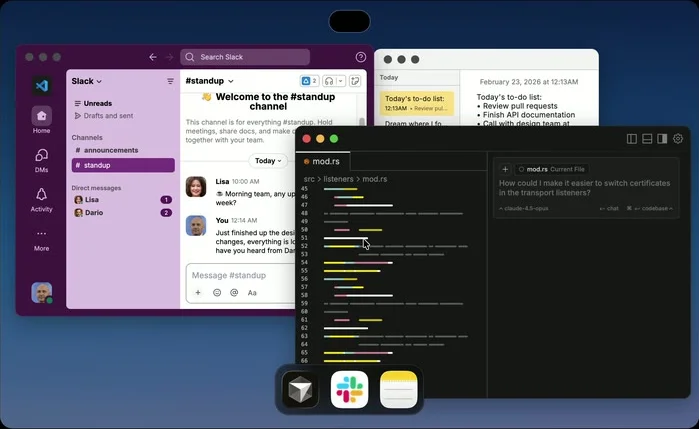Click 'src' in the editor breadcrumb
699x429 pixels.
click(x=309, y=179)
